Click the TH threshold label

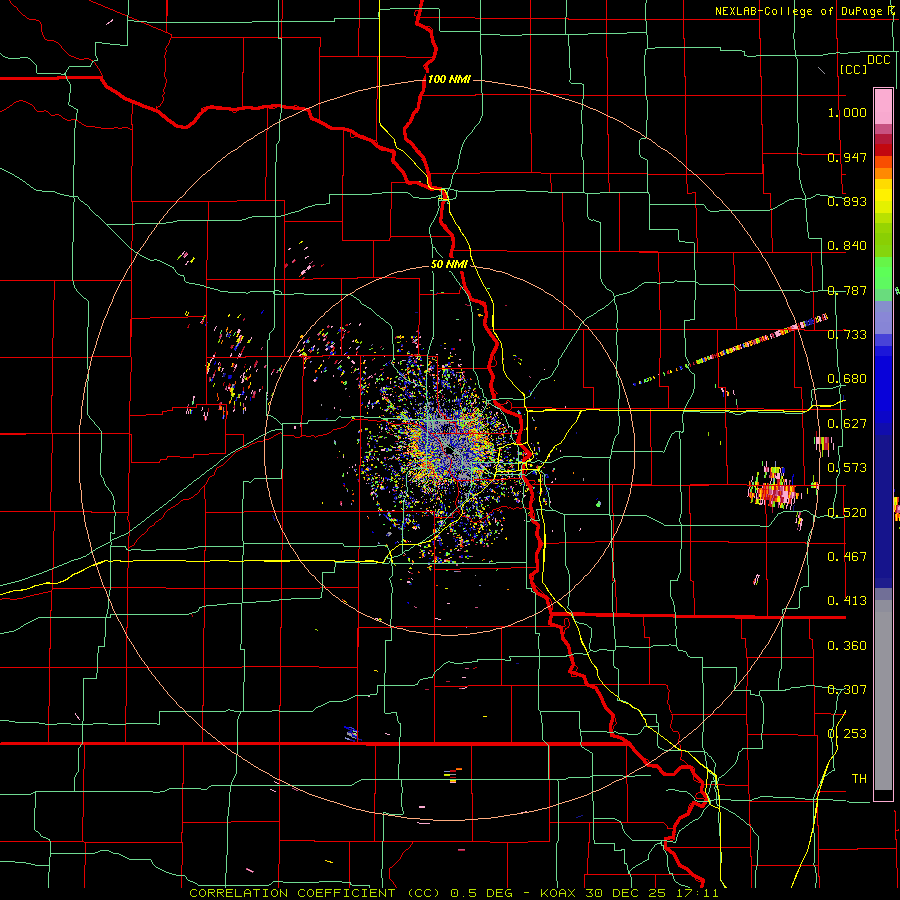[x=859, y=779]
